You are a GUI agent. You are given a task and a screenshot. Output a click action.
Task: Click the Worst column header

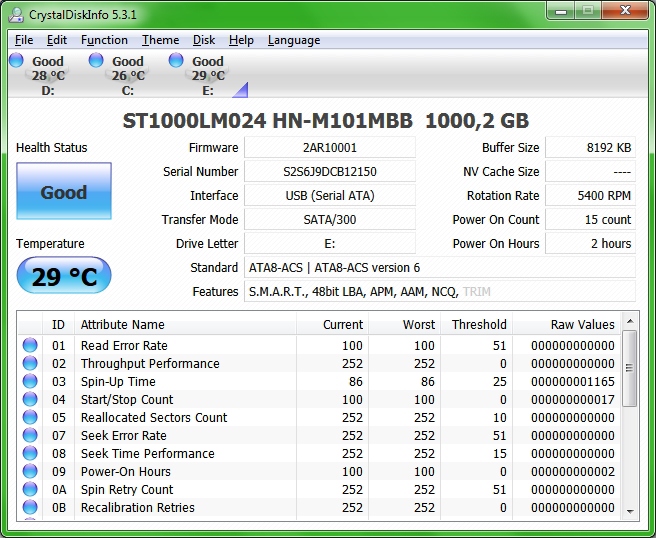point(404,324)
